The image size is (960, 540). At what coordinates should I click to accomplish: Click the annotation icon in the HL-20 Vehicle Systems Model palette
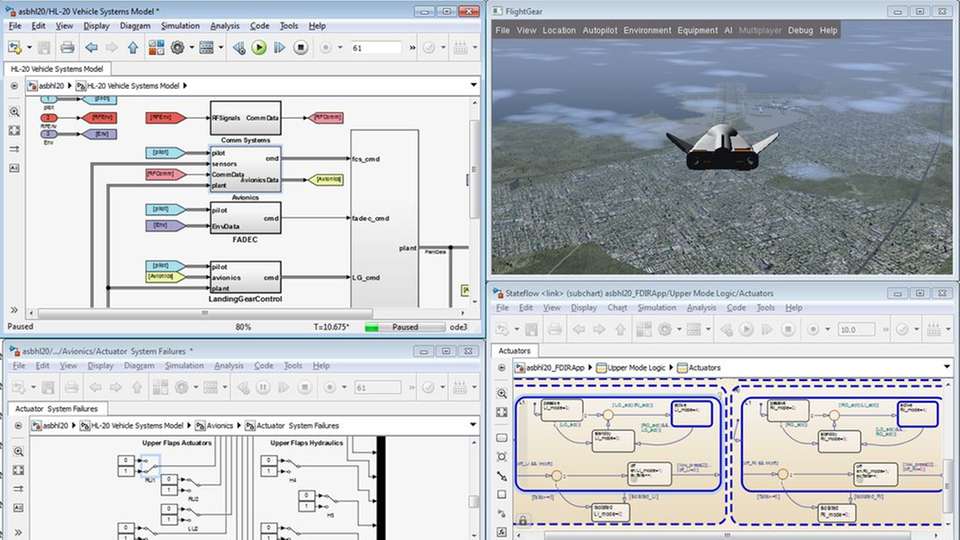tap(15, 168)
